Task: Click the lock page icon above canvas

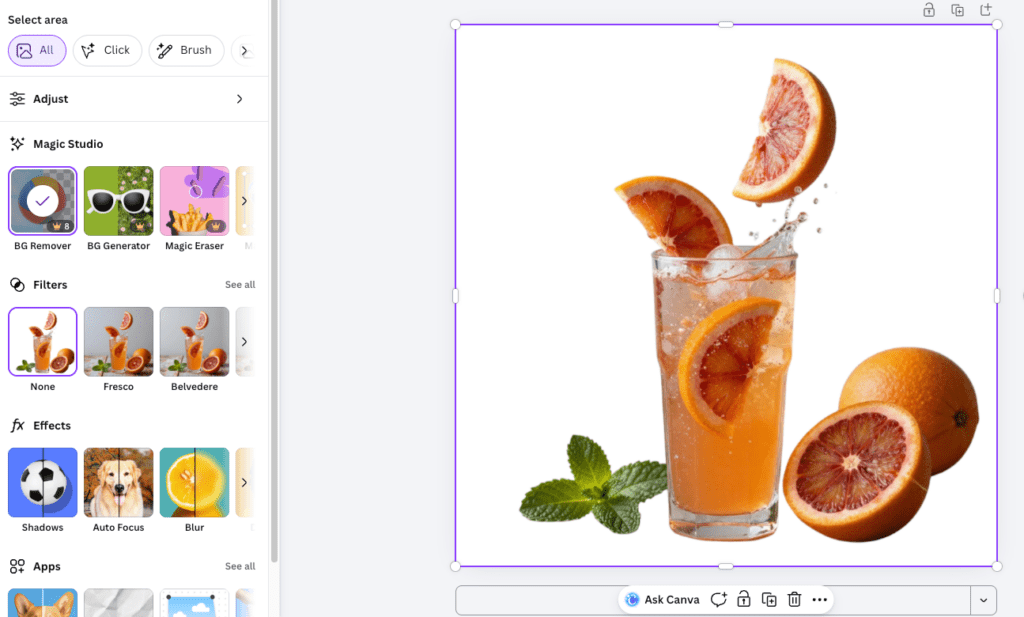Action: 929,10
